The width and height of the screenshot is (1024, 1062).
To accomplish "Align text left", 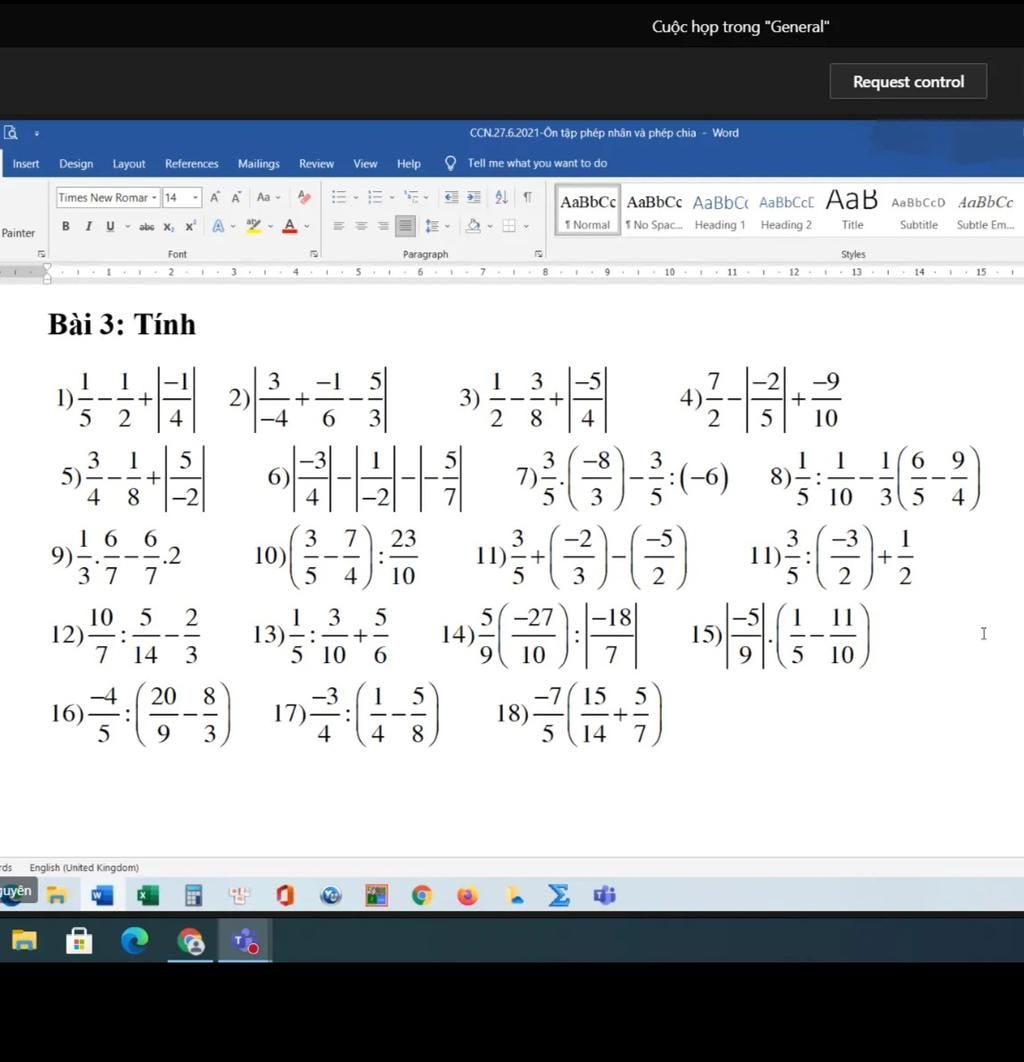I will [339, 226].
